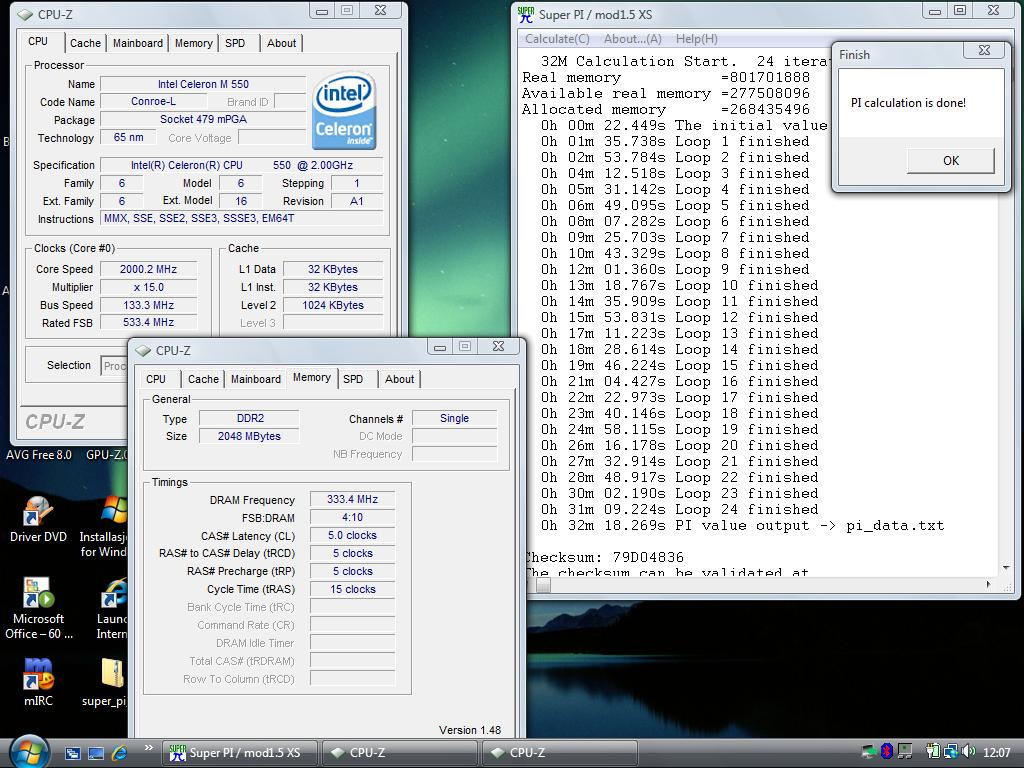This screenshot has height=768, width=1024.
Task: Click Package value Socket 479 mPGA
Action: [x=203, y=120]
